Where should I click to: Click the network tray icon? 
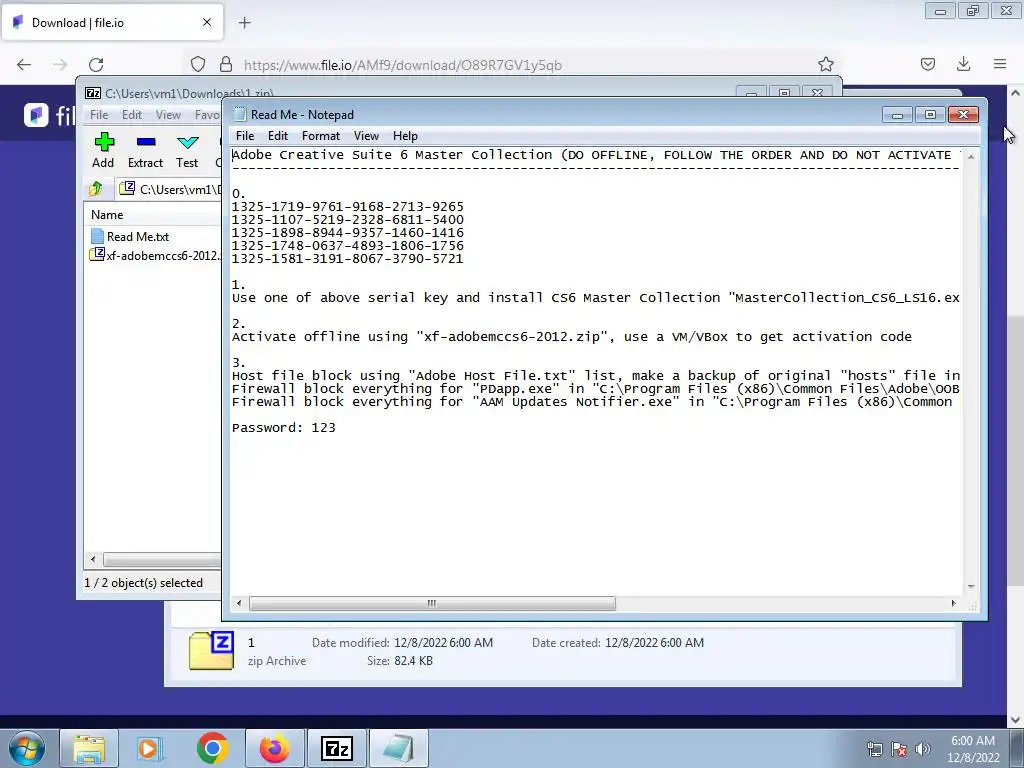(874, 749)
